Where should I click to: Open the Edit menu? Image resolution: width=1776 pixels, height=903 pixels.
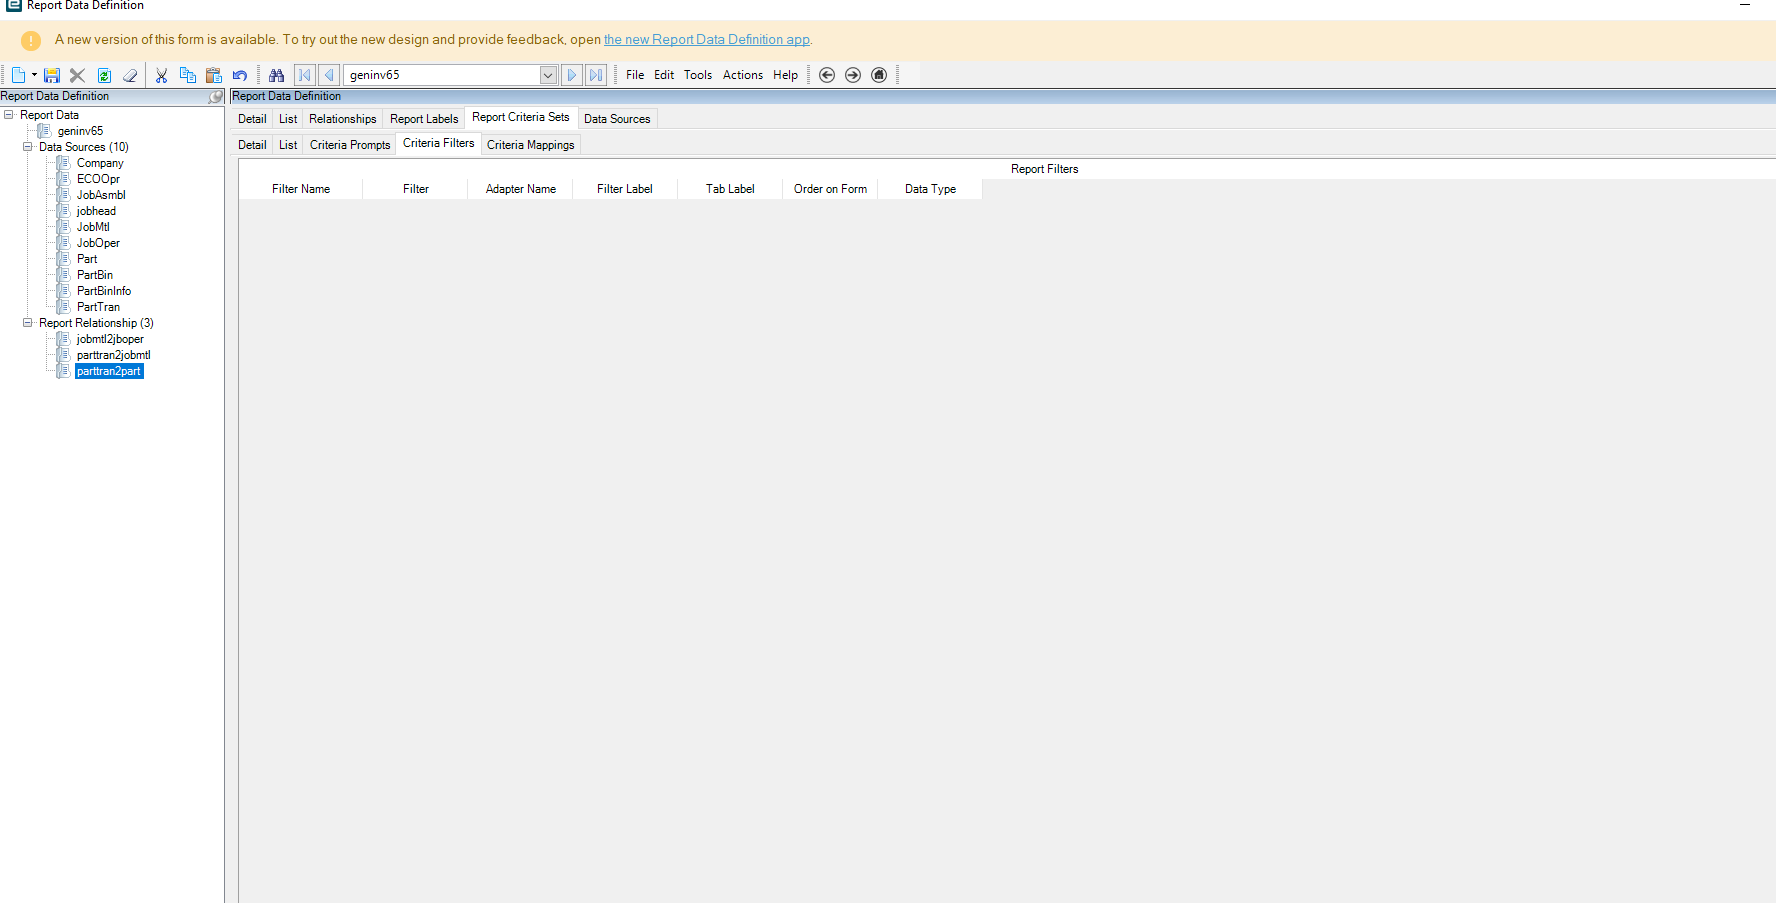[664, 75]
